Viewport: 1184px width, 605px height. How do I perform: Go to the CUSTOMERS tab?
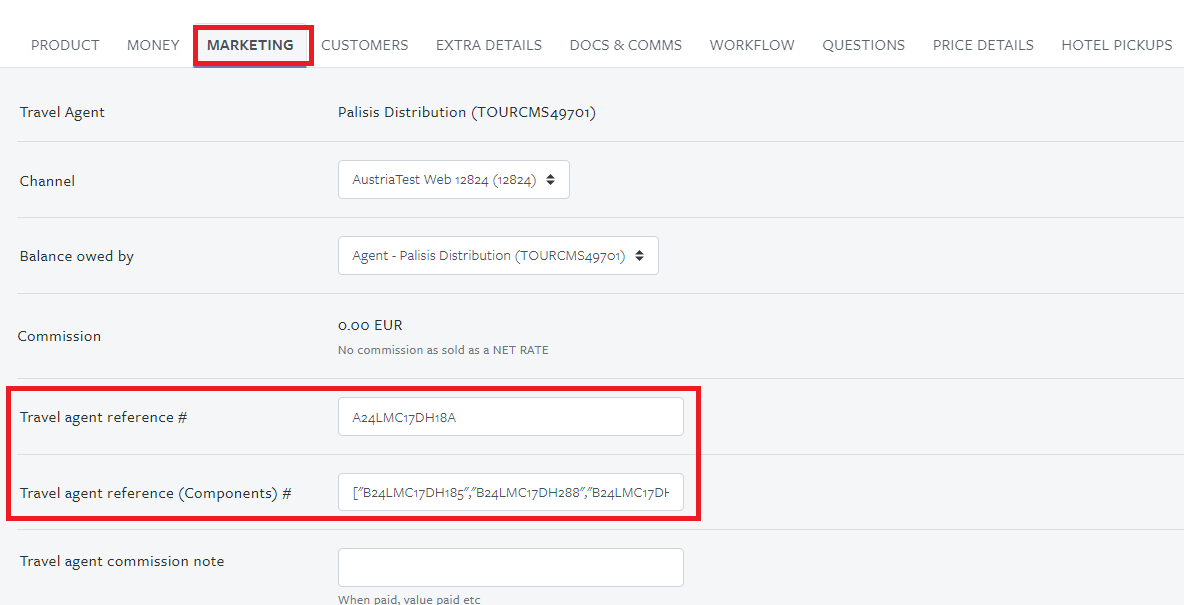pyautogui.click(x=365, y=45)
